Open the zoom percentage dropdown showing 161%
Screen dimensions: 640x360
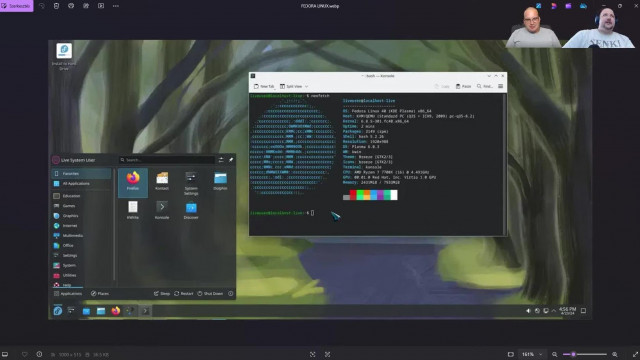tap(532, 354)
